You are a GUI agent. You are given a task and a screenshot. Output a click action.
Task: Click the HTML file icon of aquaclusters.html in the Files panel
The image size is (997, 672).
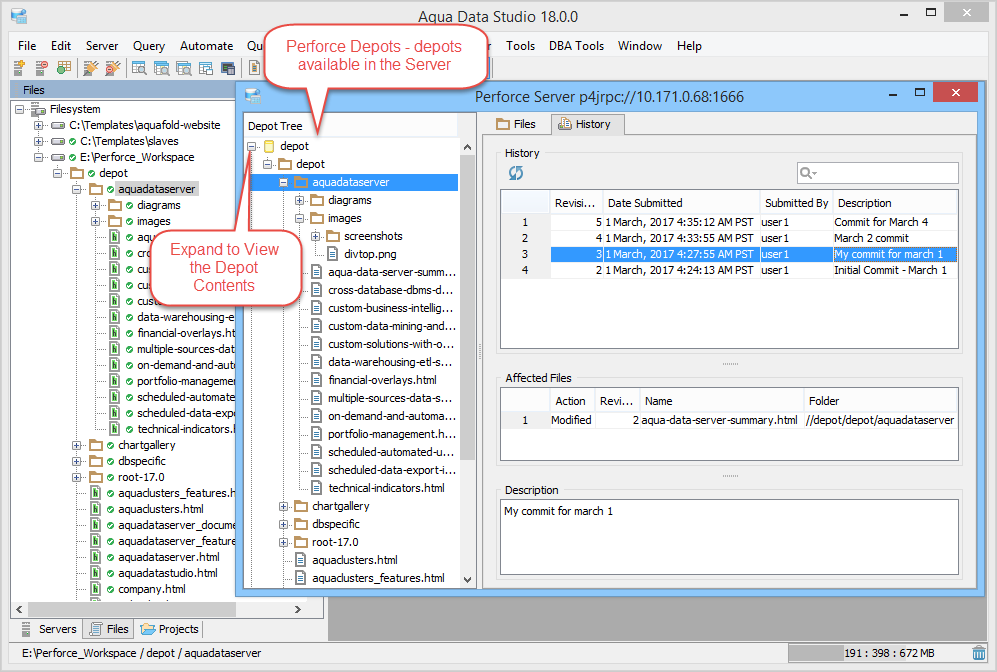click(x=95, y=509)
